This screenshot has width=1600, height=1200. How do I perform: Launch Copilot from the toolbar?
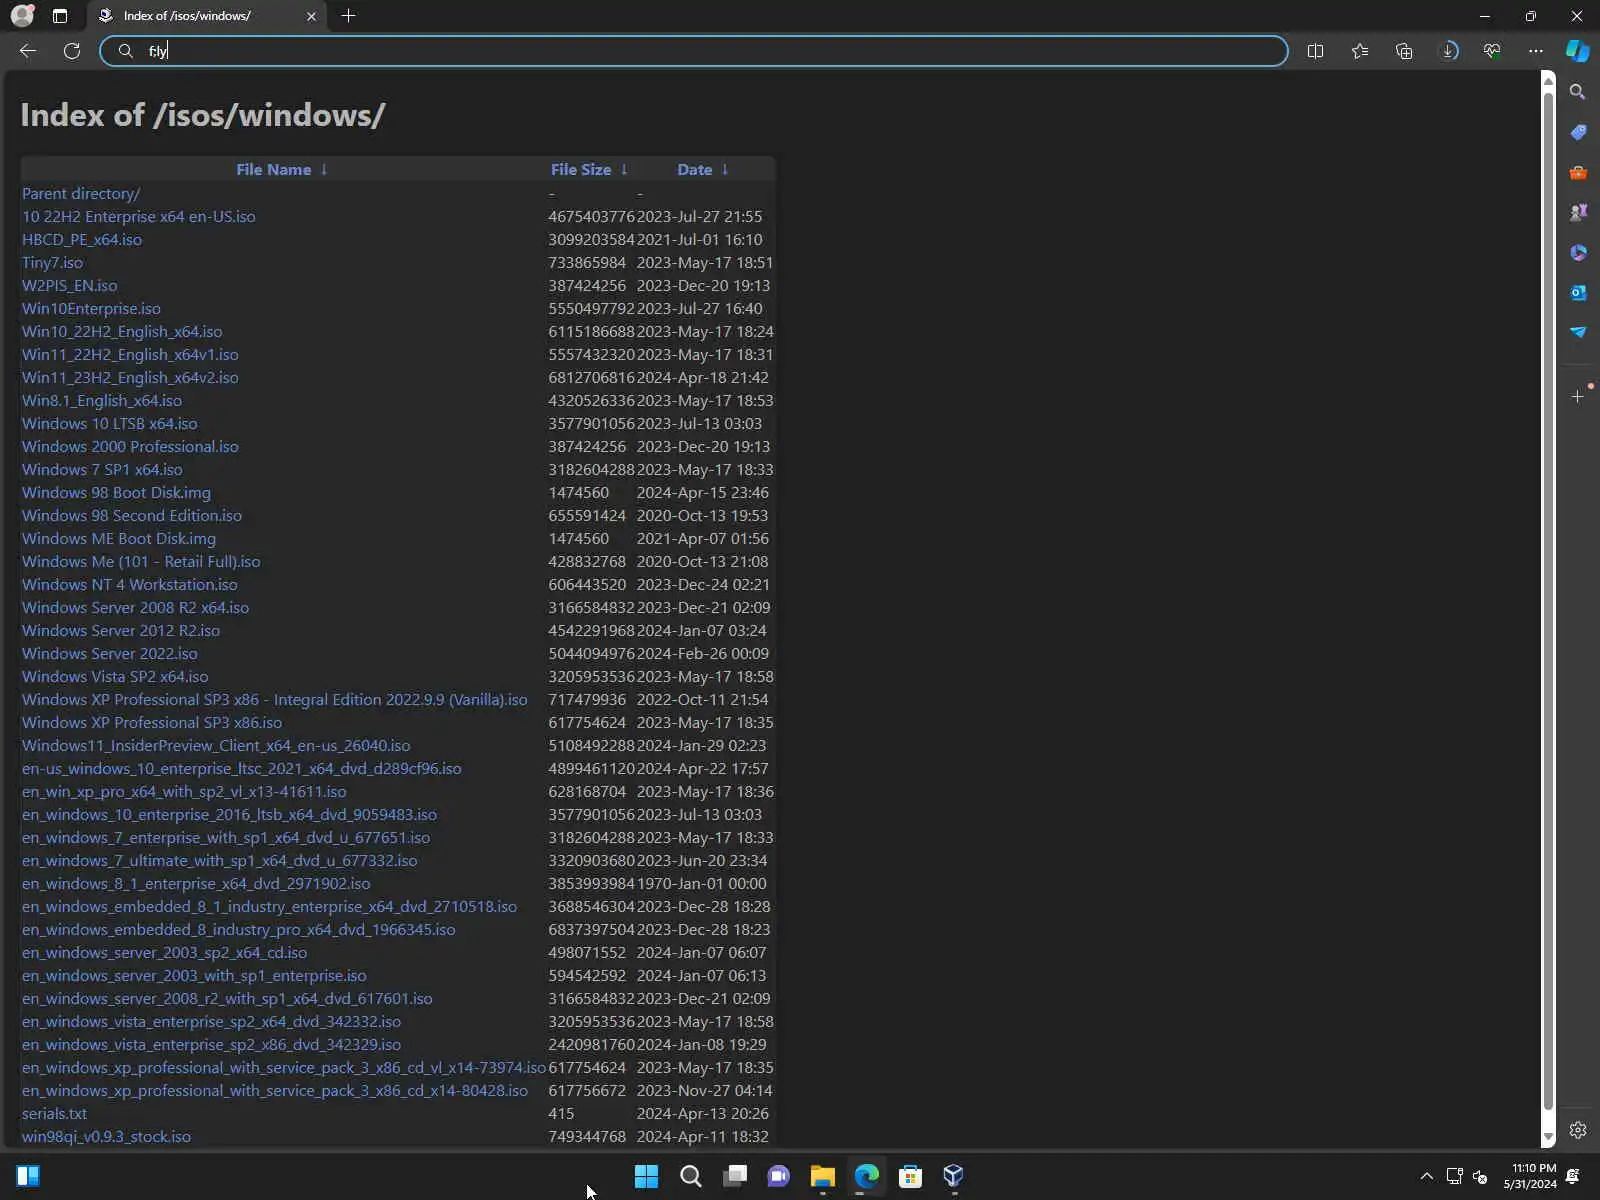tap(1578, 51)
